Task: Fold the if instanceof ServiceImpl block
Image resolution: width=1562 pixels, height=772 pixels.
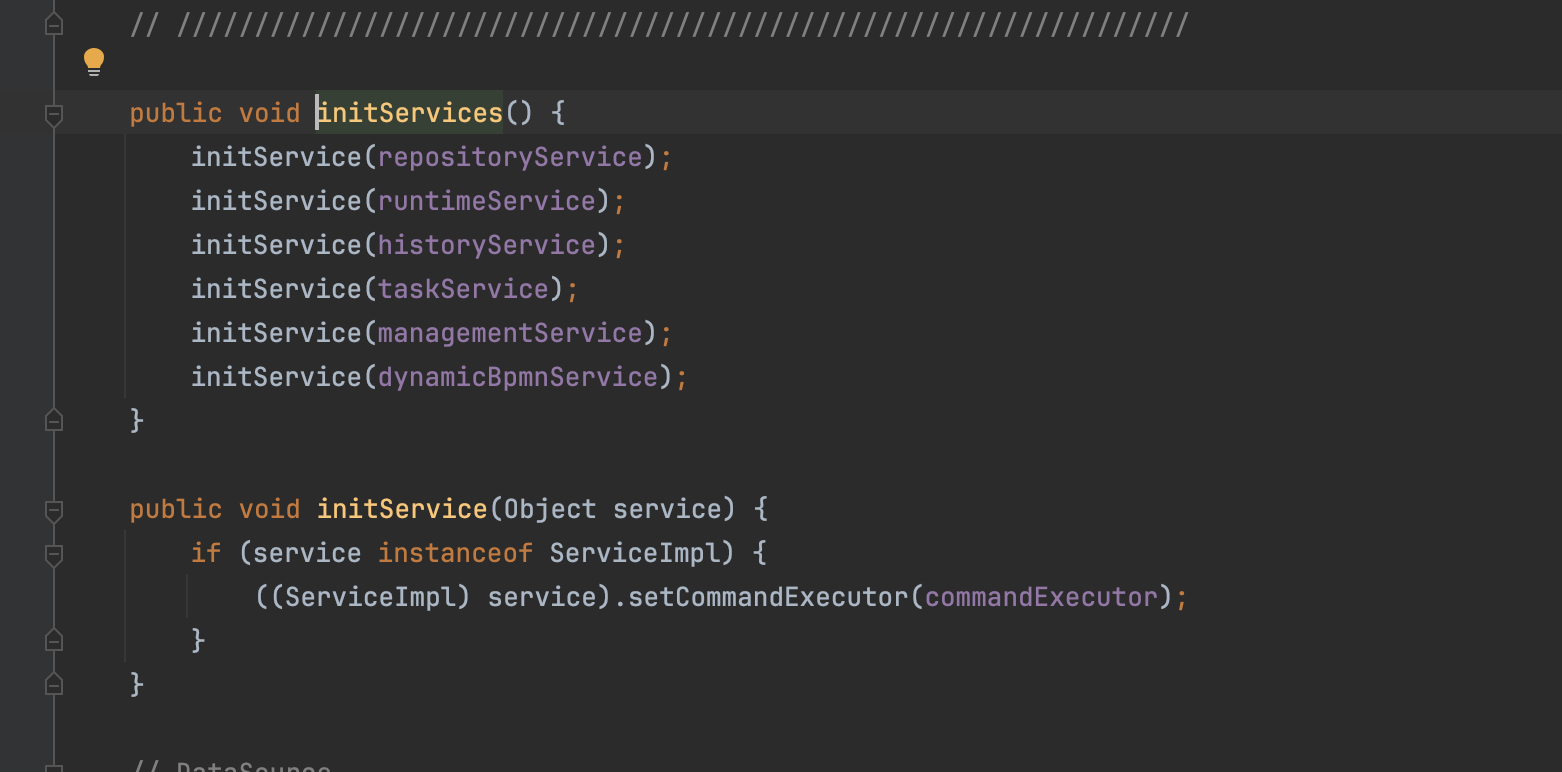Action: [54, 554]
